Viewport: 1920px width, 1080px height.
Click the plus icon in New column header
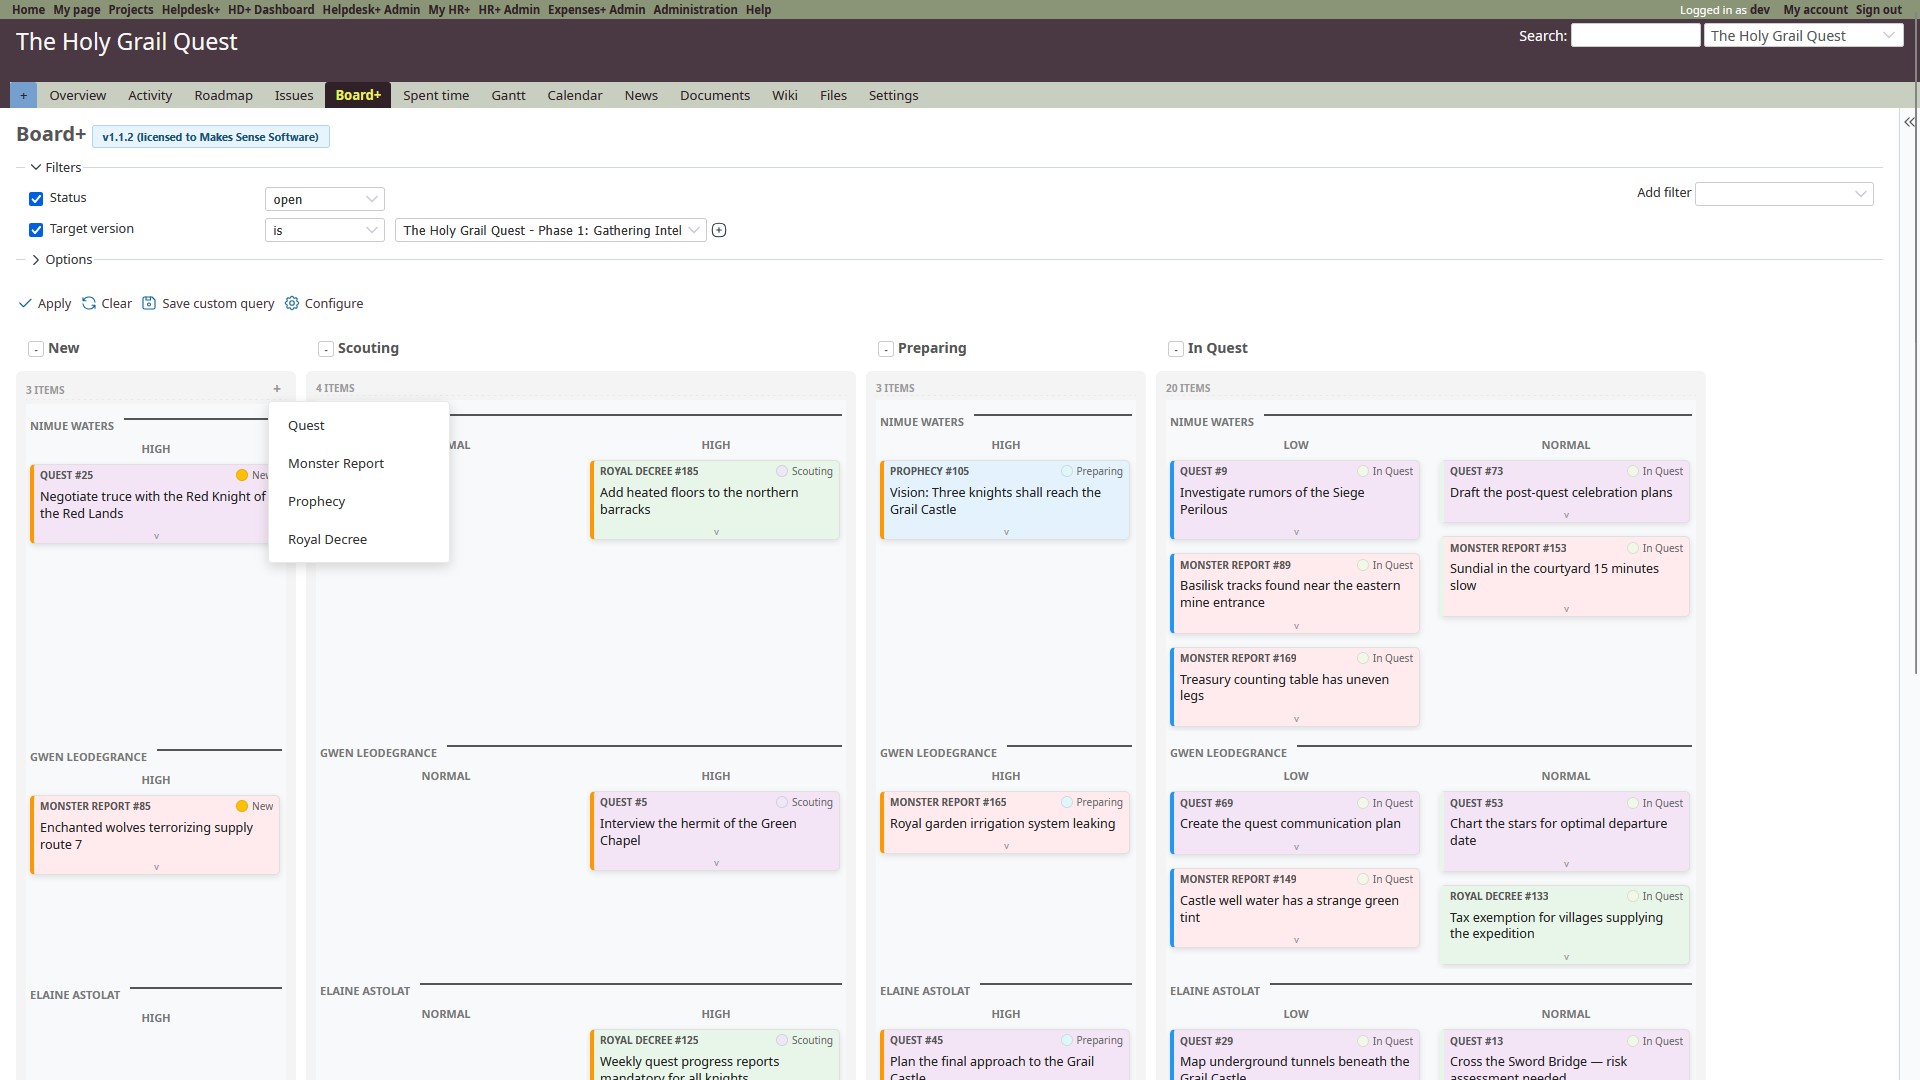[x=277, y=389]
